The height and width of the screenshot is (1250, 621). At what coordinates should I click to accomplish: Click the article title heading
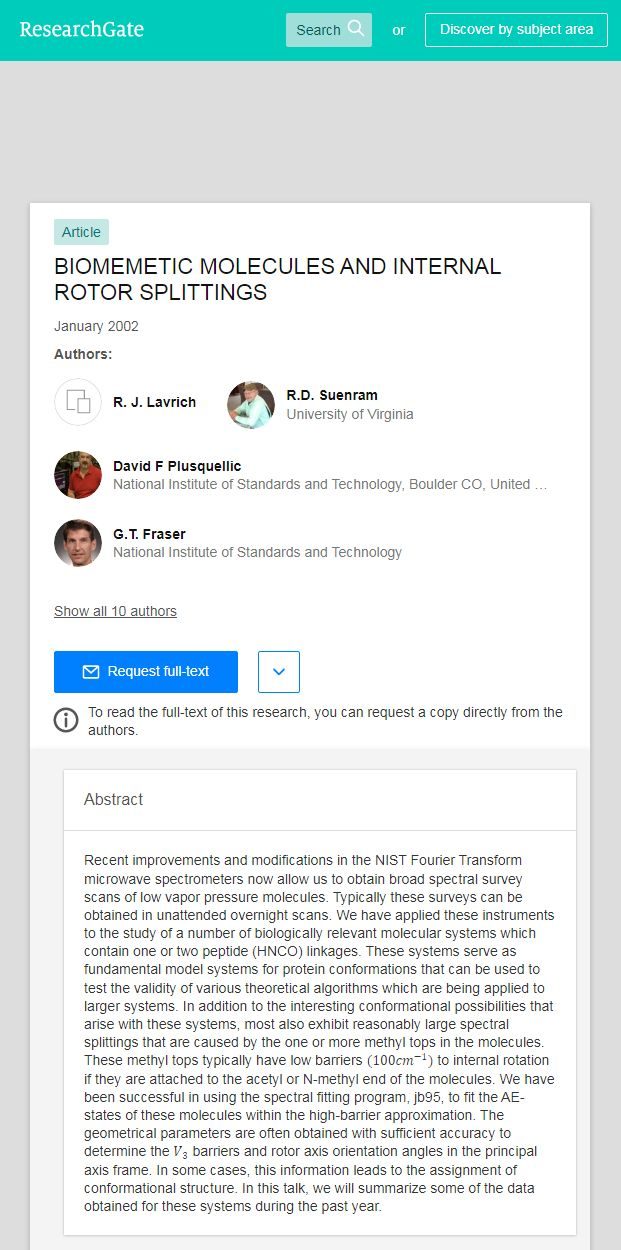[277, 279]
